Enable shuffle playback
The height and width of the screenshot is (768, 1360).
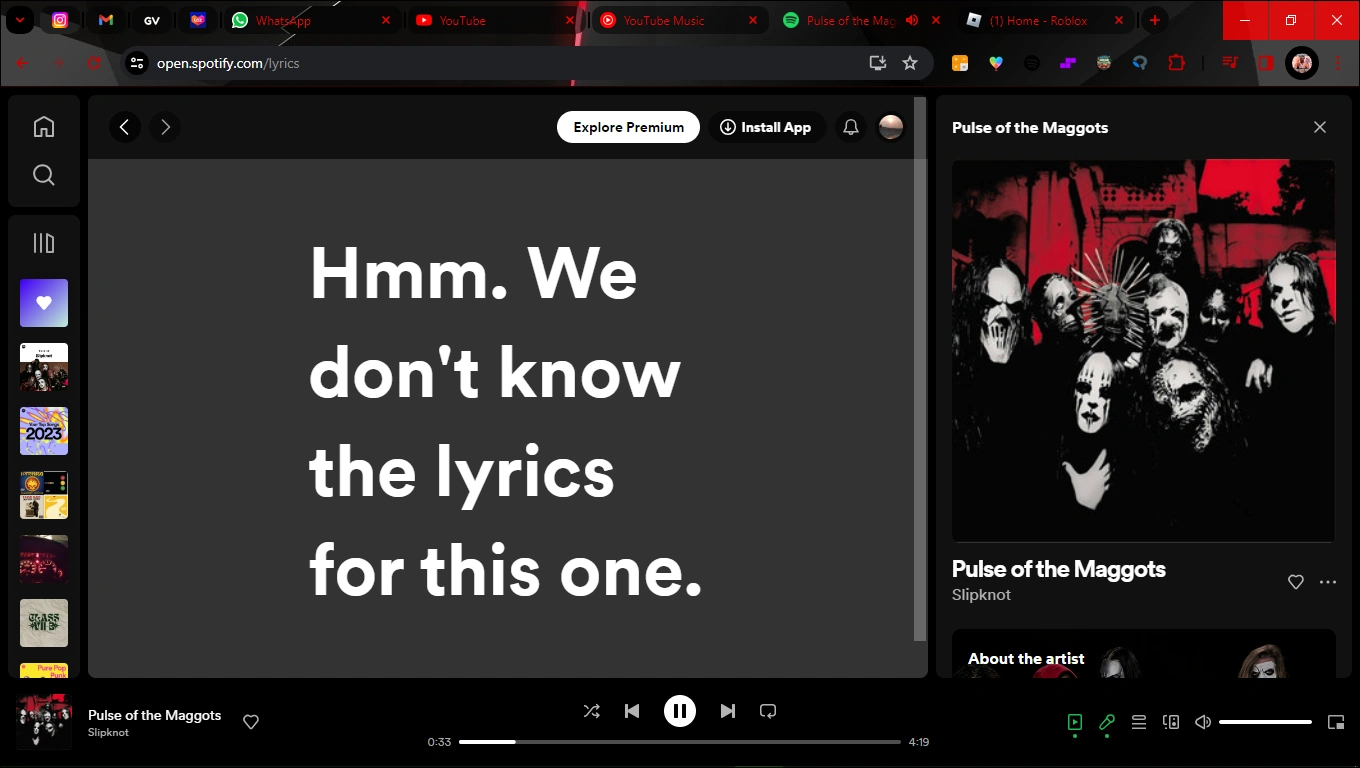pos(591,711)
